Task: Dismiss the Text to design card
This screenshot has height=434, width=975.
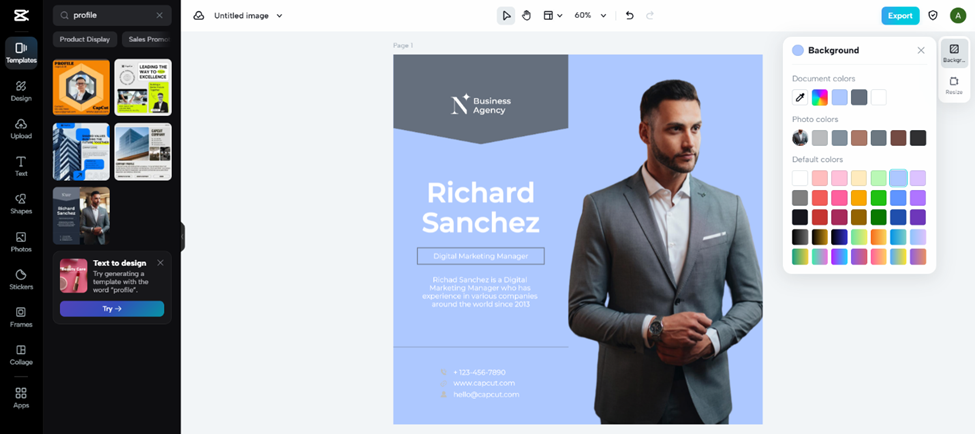Action: (160, 262)
